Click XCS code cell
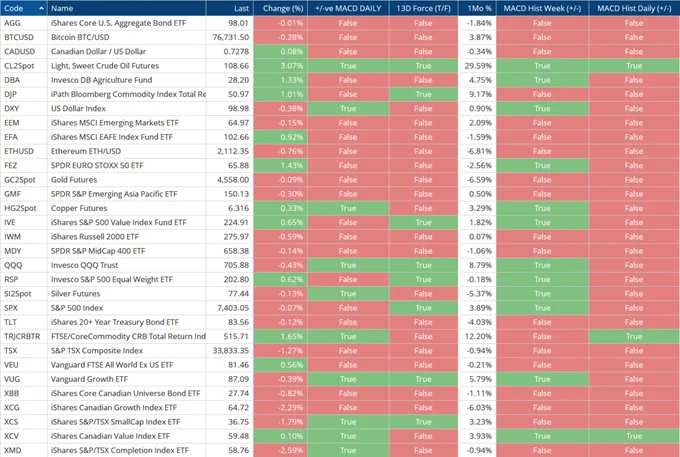The image size is (680, 457). [x=24, y=422]
